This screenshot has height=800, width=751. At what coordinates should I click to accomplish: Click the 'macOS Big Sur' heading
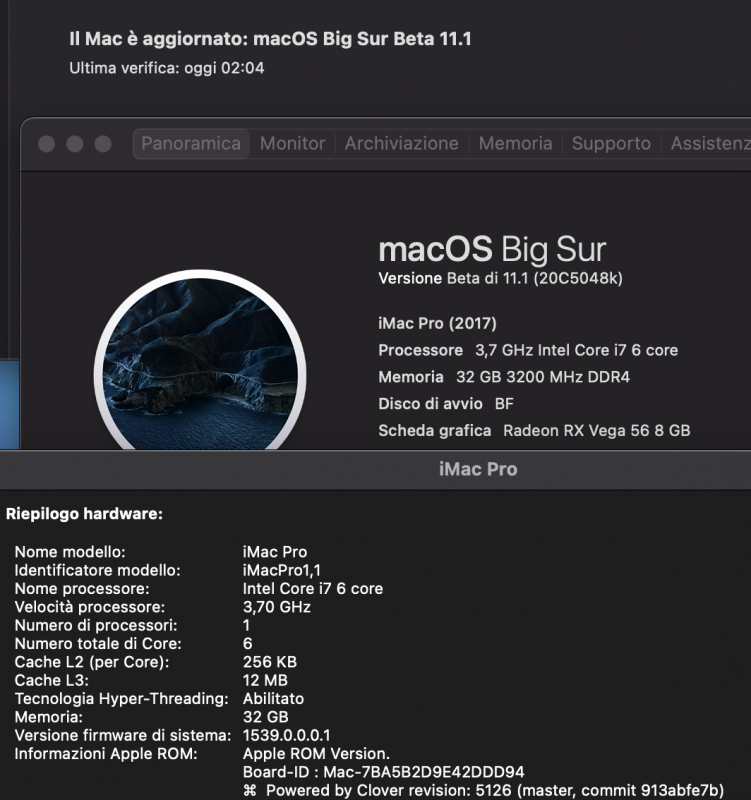coord(492,249)
